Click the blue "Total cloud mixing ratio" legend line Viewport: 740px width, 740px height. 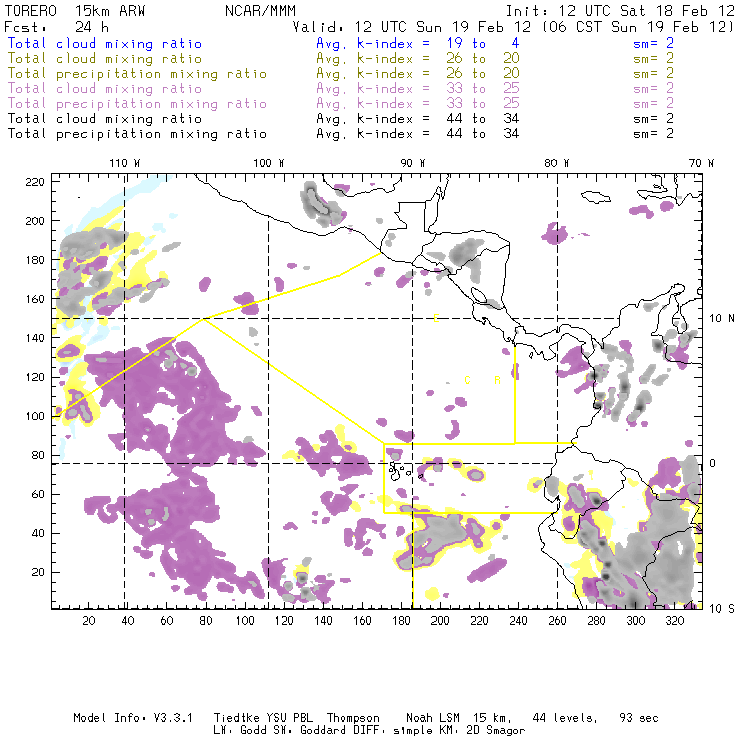point(105,43)
